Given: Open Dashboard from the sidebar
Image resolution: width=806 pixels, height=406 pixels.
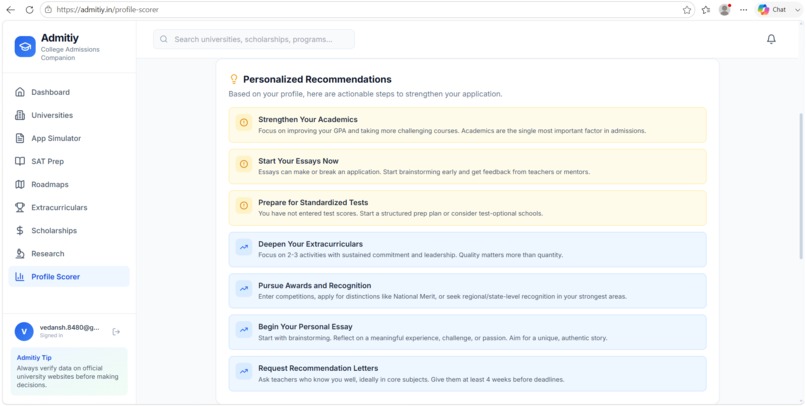Looking at the screenshot, I should click(x=69, y=93).
